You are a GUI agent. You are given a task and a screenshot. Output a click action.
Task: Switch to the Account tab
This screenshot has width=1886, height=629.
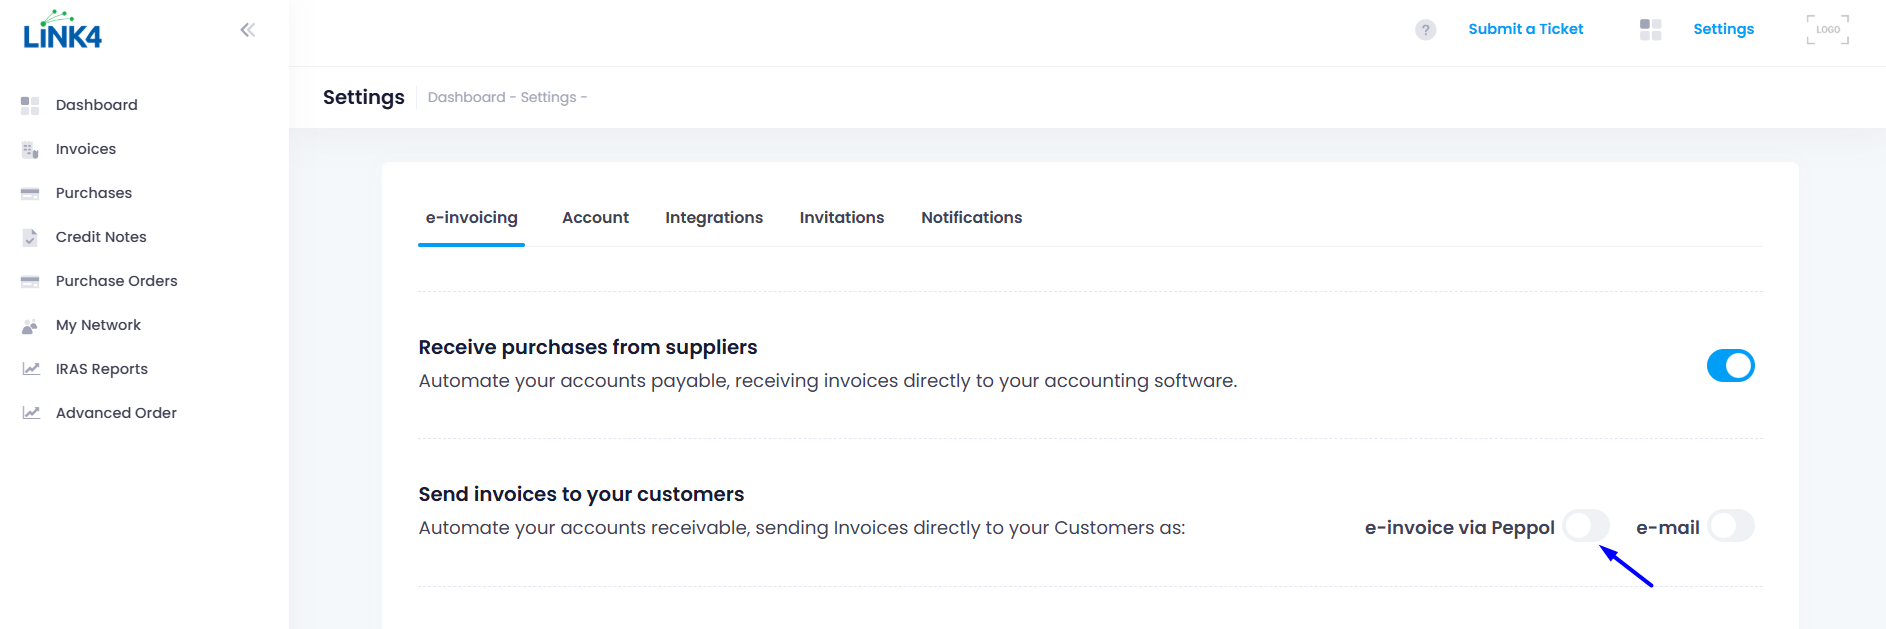595,218
